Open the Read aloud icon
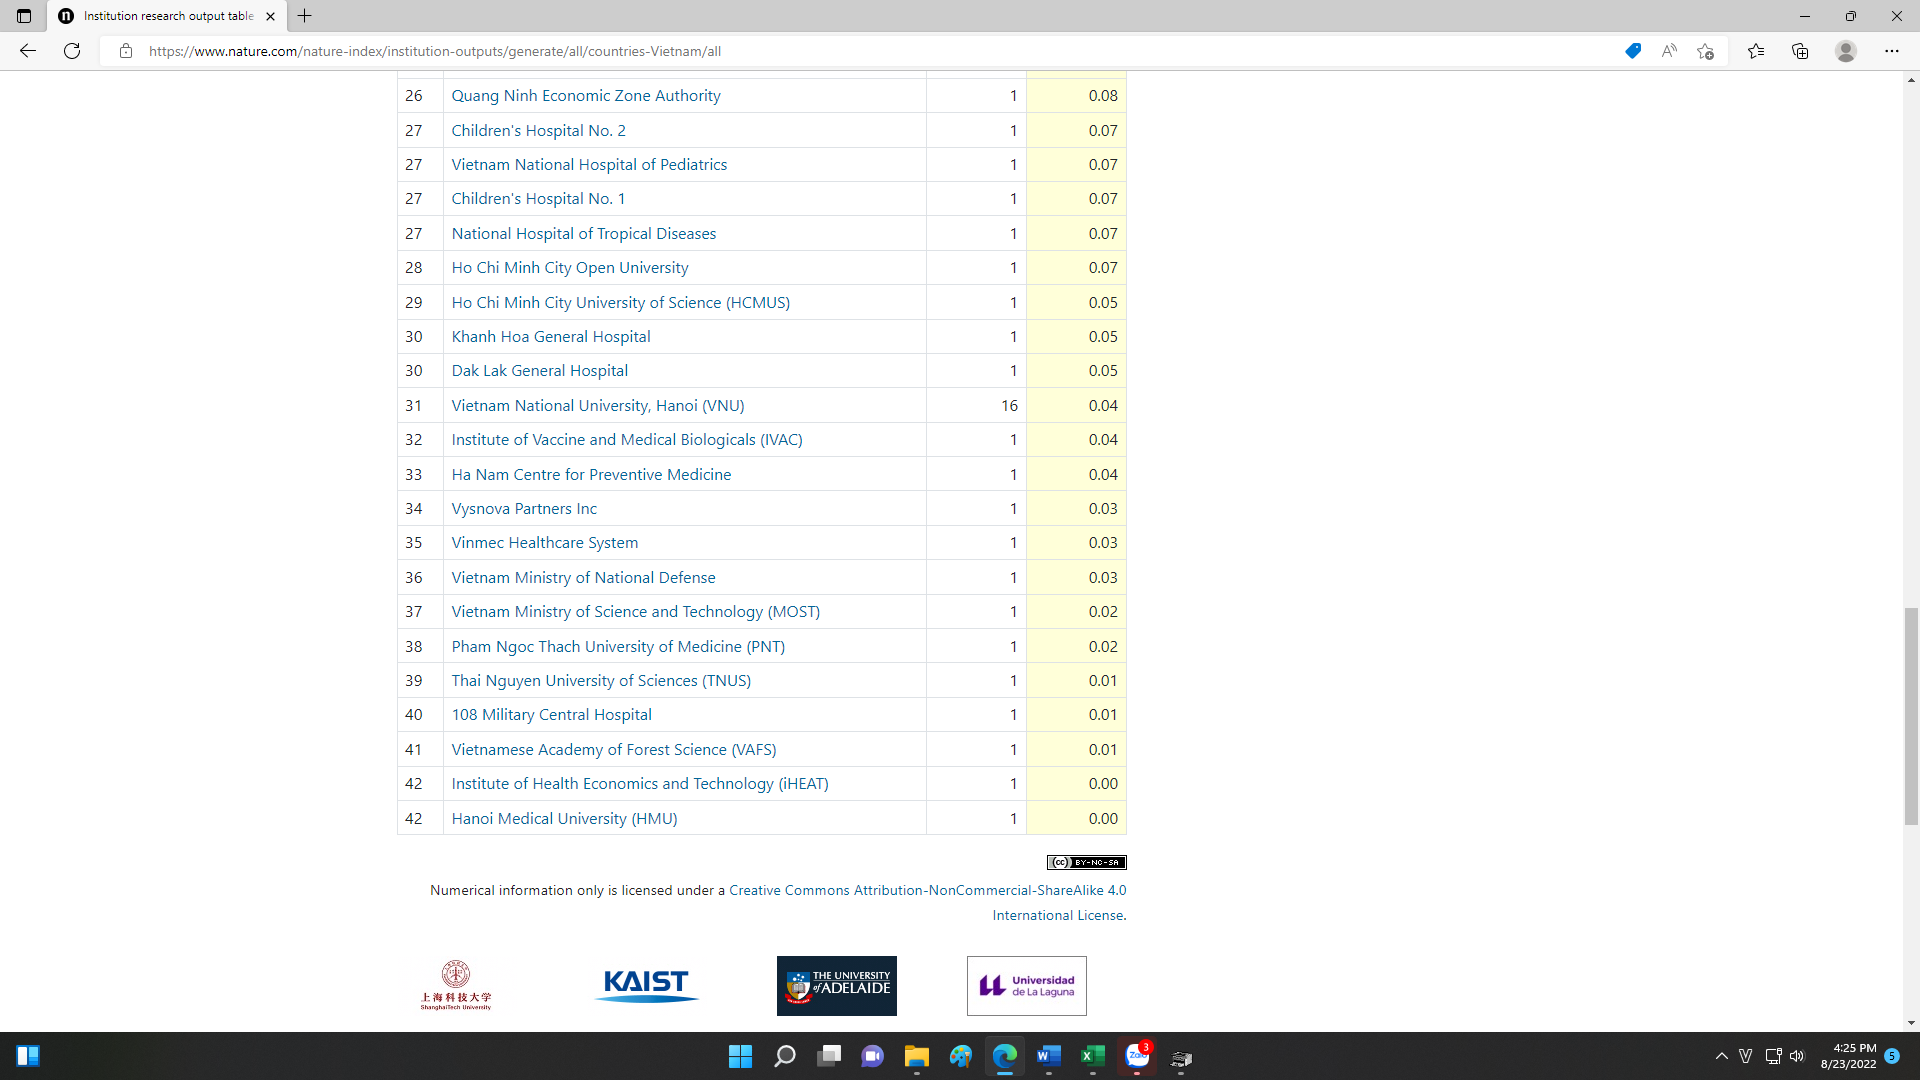 1669,51
